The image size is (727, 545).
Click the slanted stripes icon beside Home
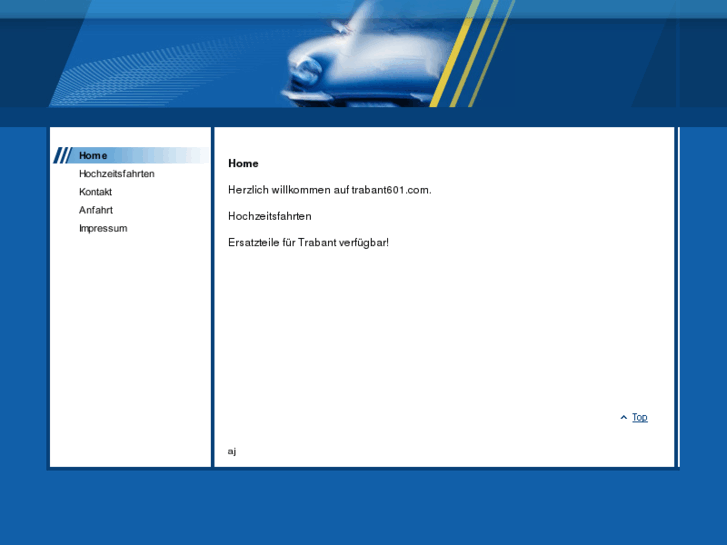[63, 155]
